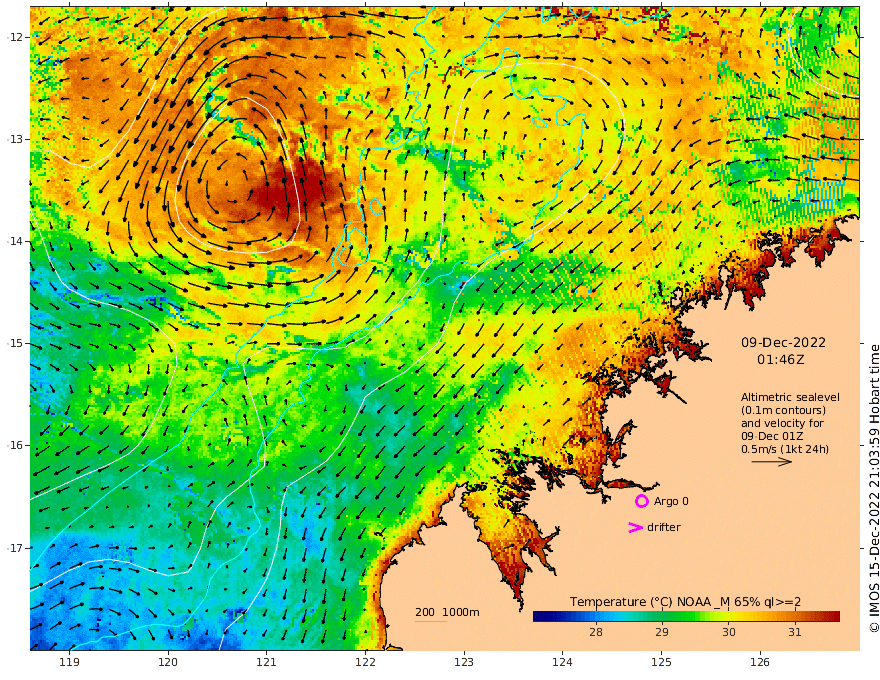The height and width of the screenshot is (680, 880).
Task: Click latitude axis label -14
Action: pos(14,241)
